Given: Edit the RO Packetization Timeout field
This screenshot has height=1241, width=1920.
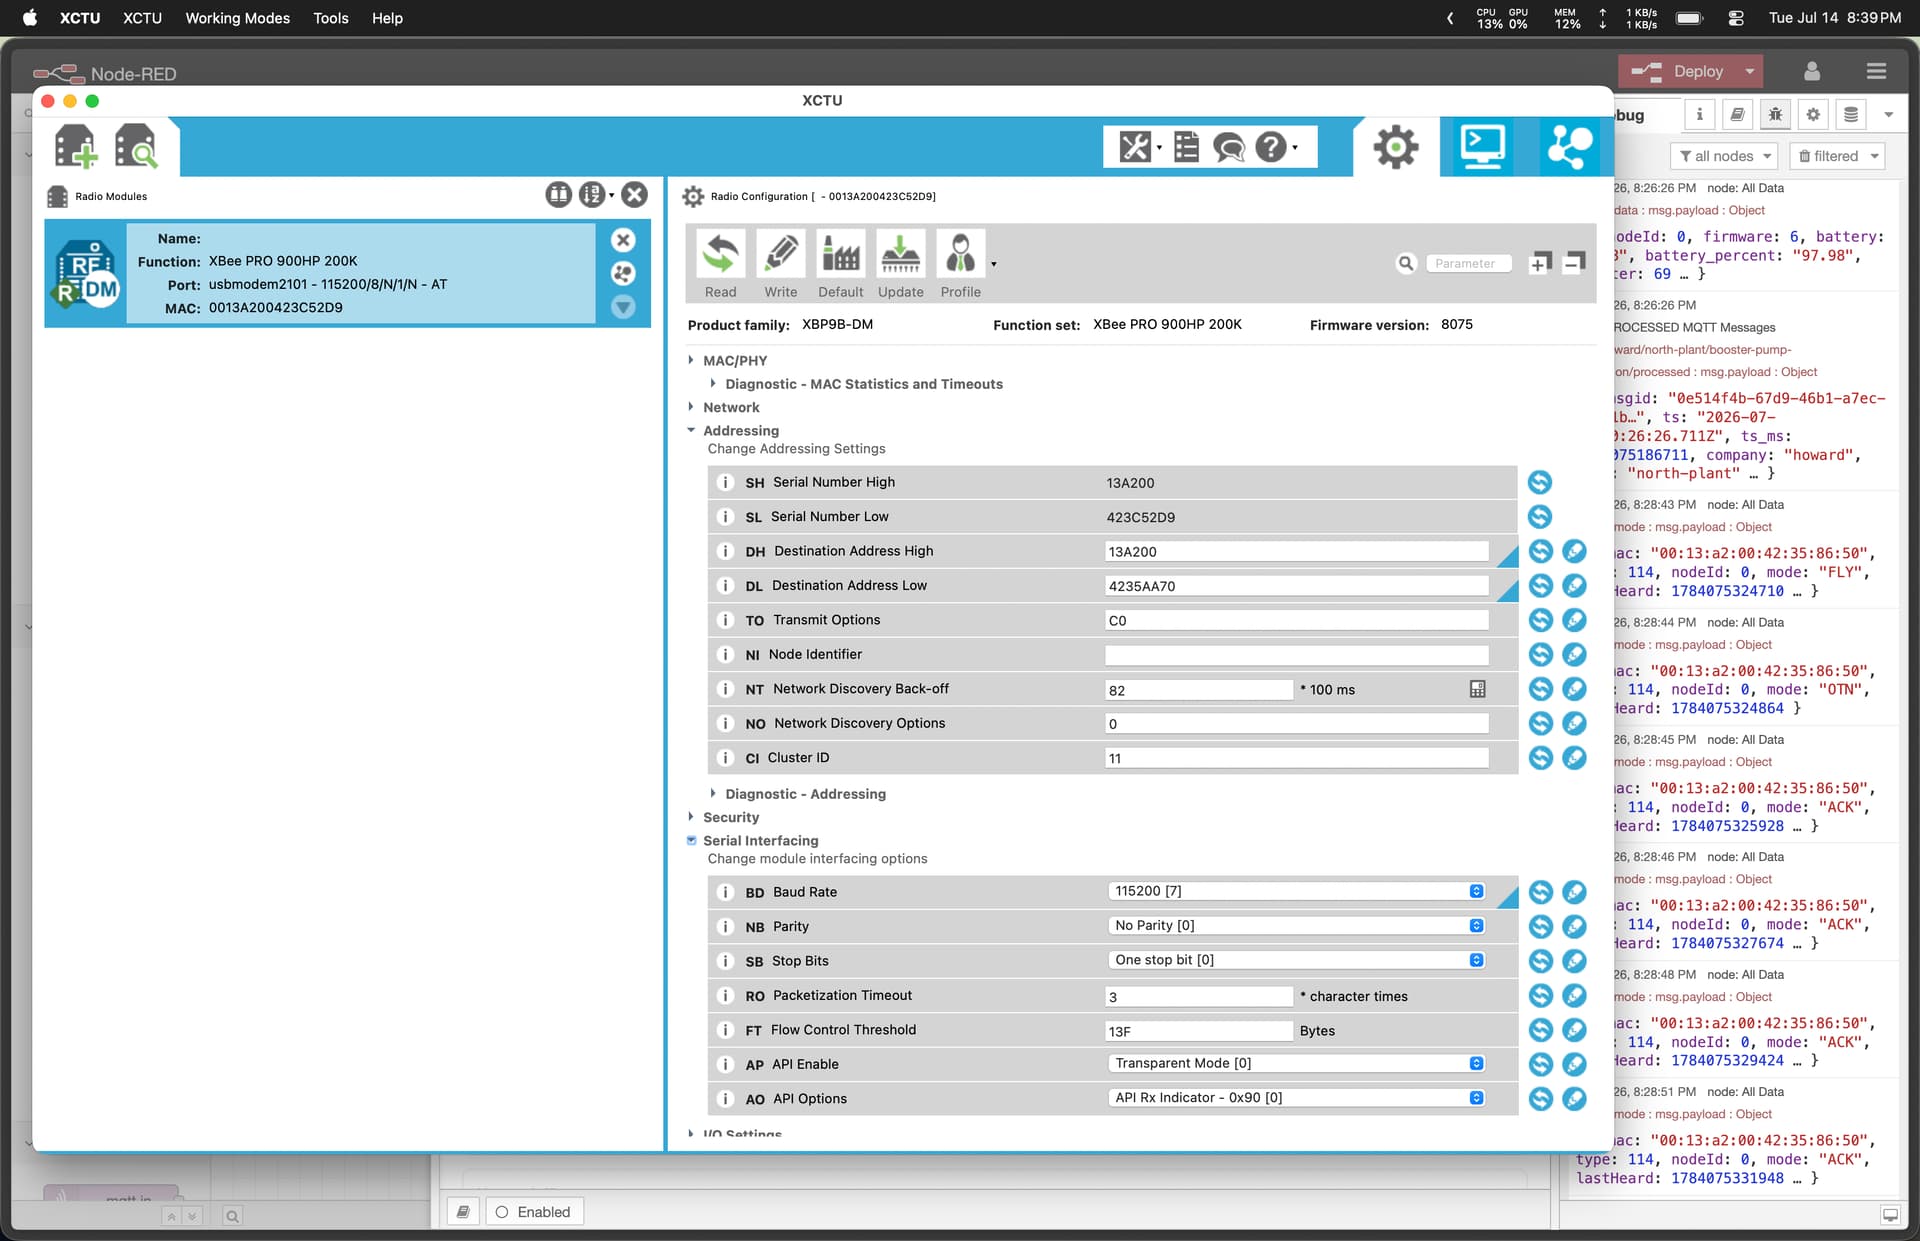Looking at the screenshot, I should [x=1199, y=997].
